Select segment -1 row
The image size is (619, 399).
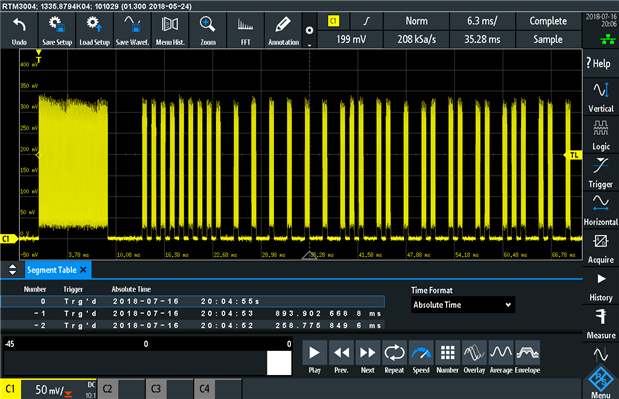[193, 314]
